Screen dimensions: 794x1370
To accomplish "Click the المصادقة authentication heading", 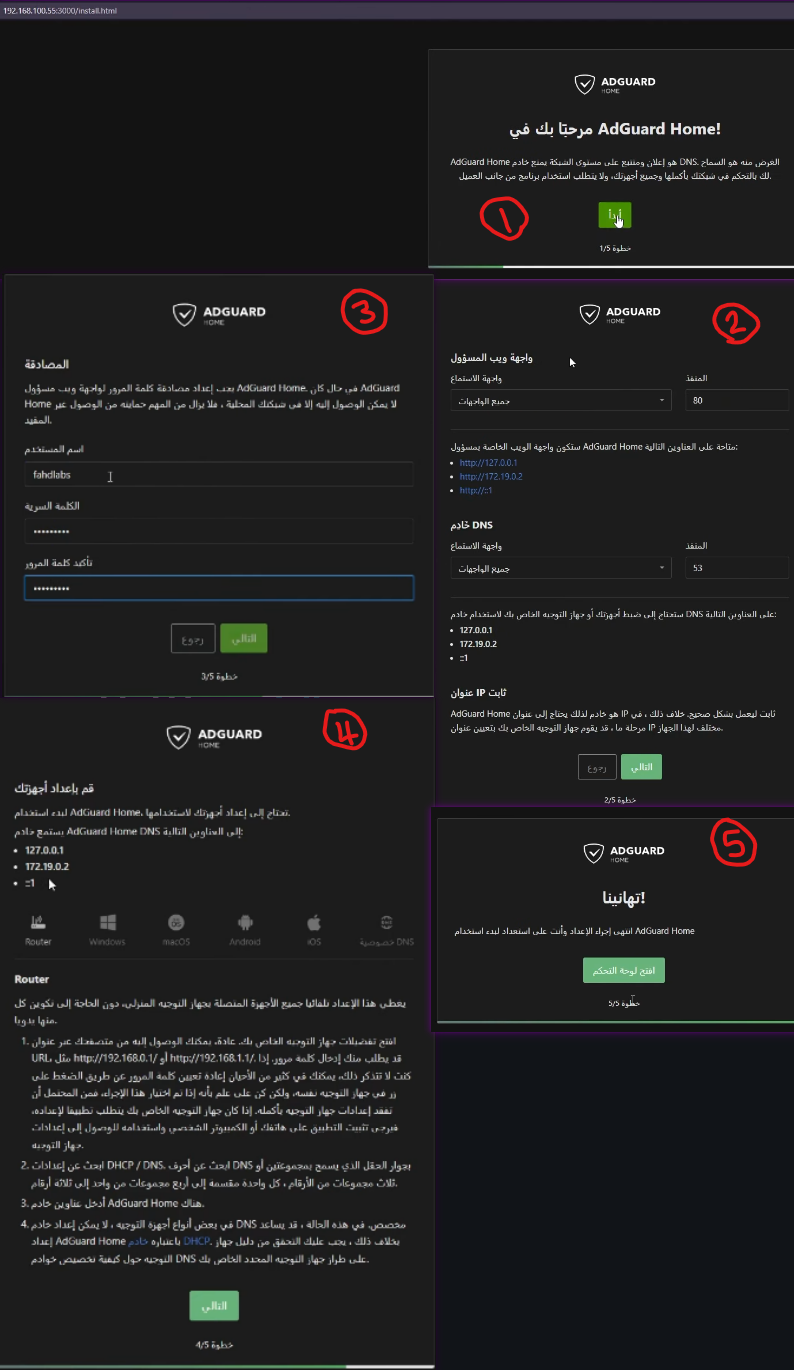I will coord(46,364).
